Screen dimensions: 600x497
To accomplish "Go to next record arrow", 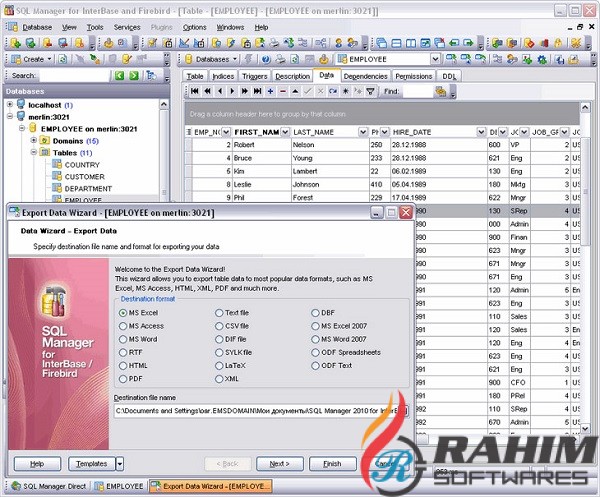I will pos(232,91).
